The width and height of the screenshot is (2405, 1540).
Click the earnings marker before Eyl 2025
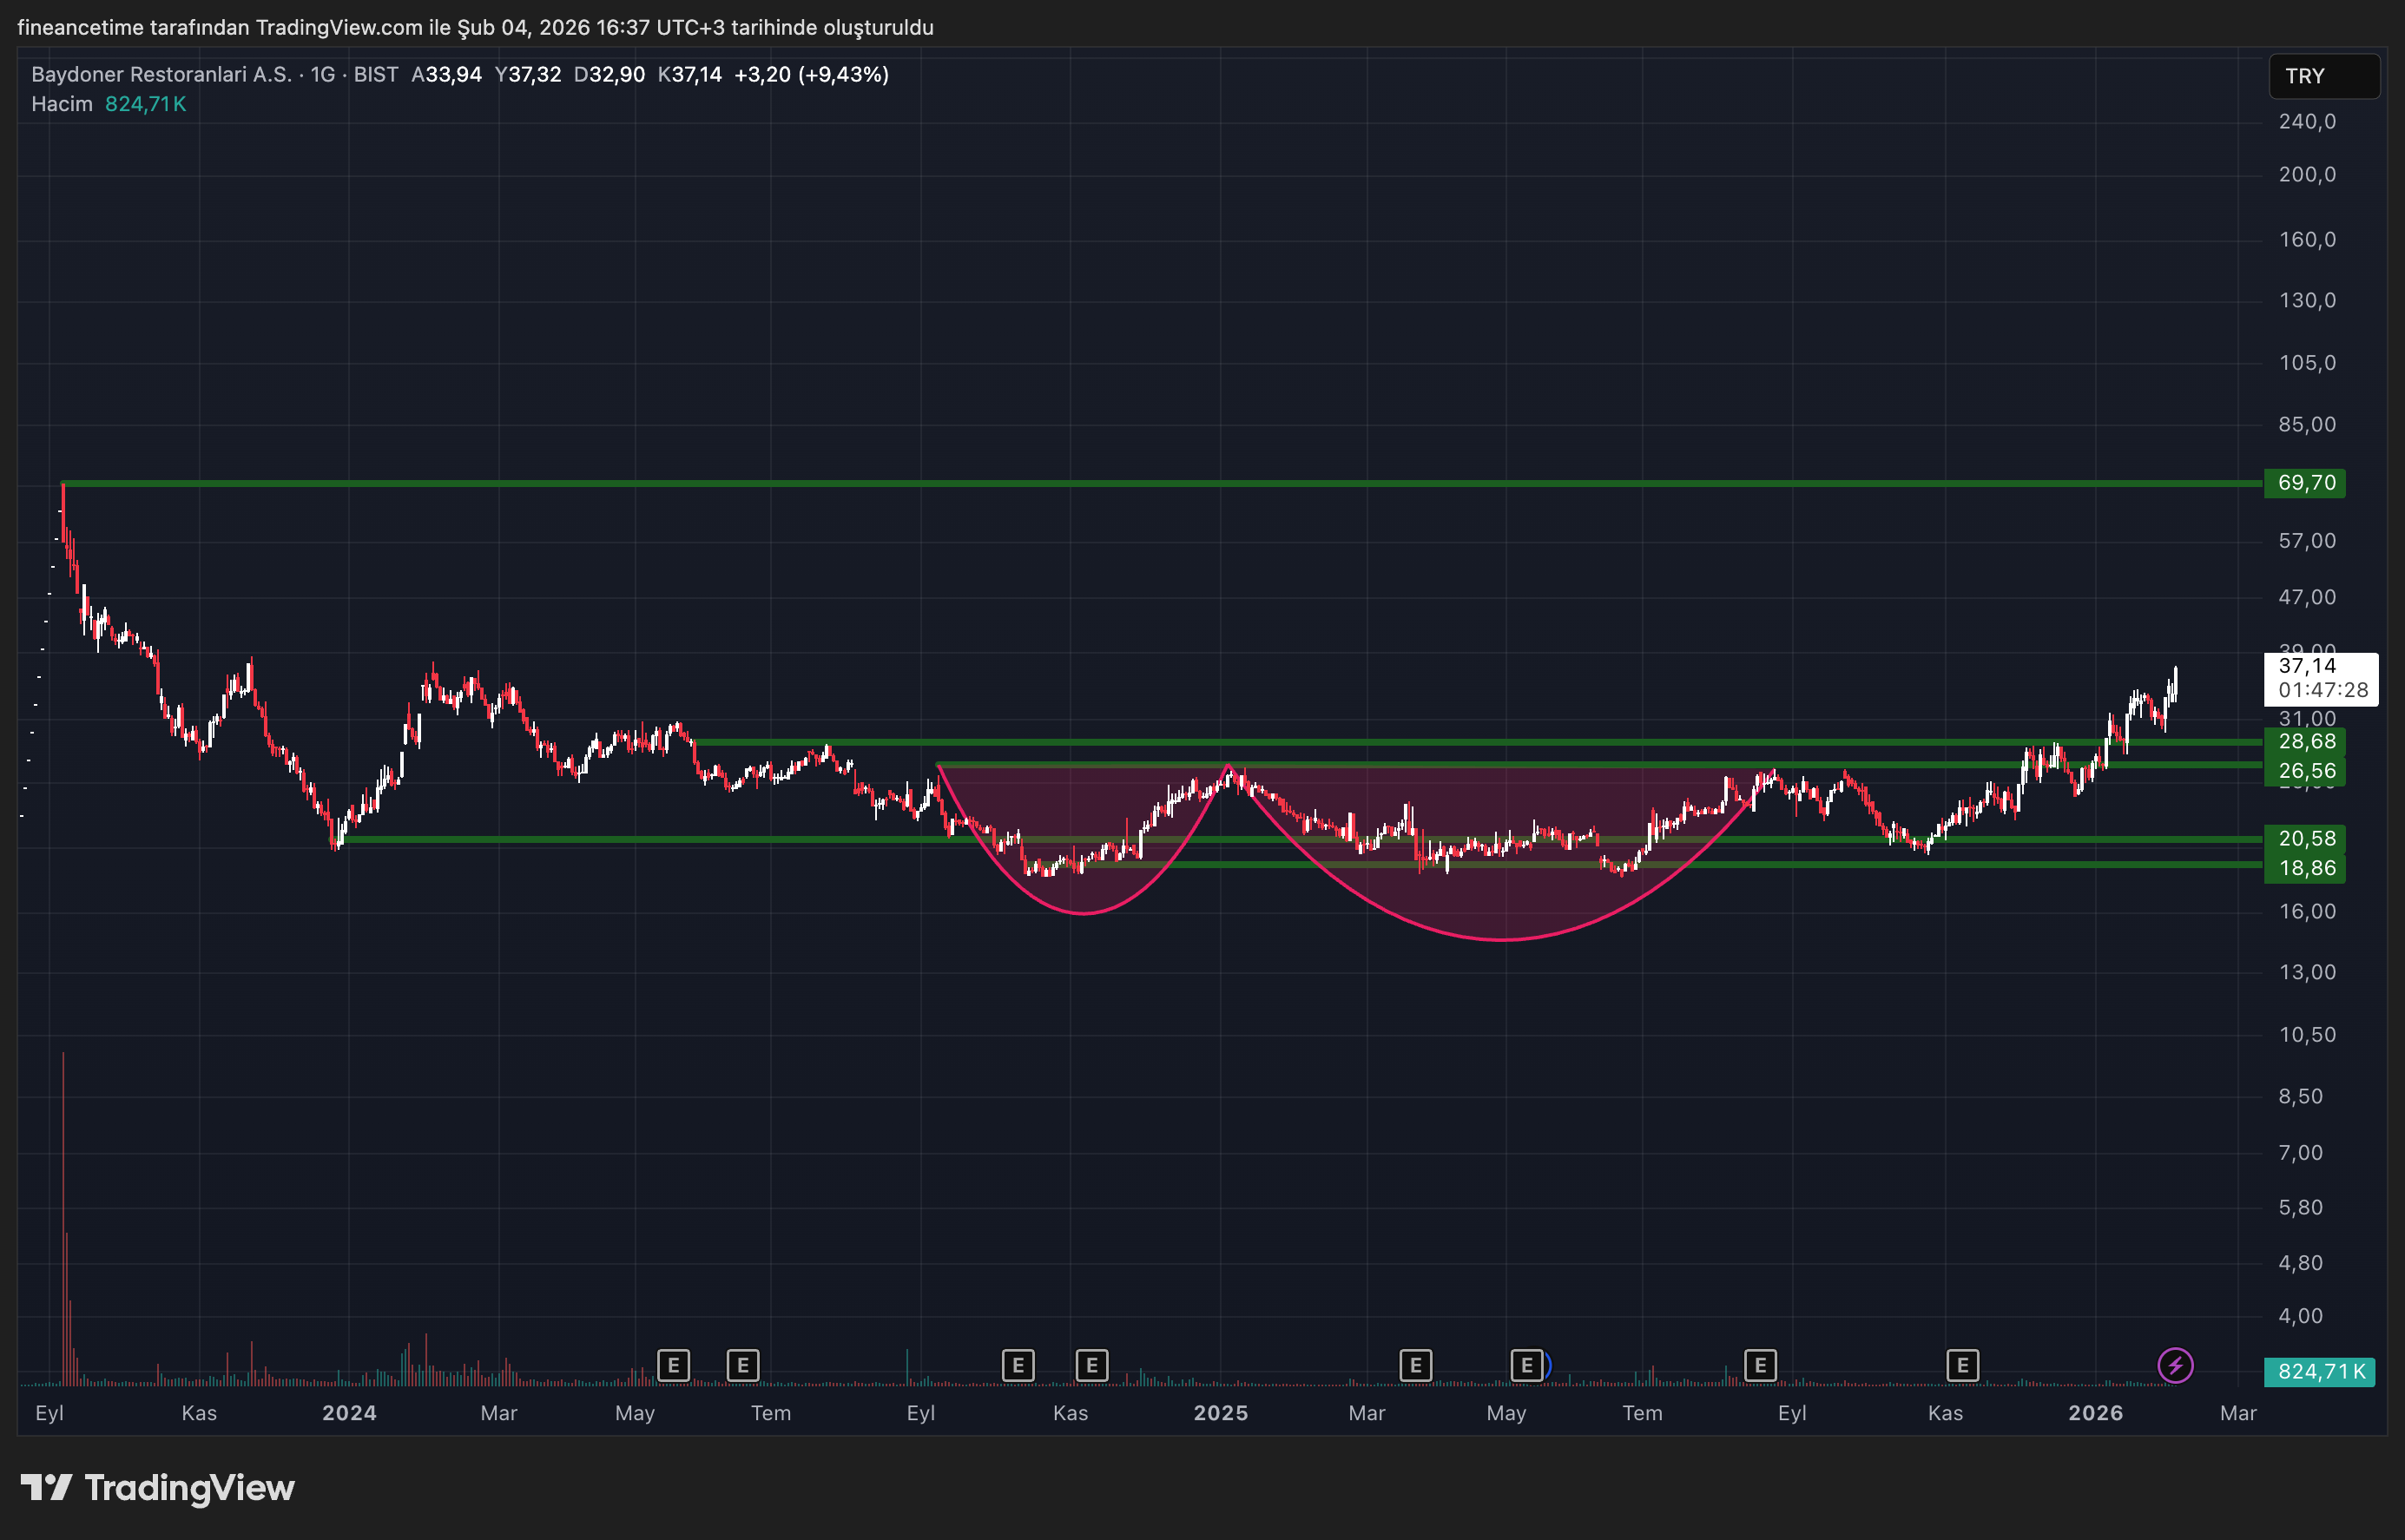pos(1760,1365)
